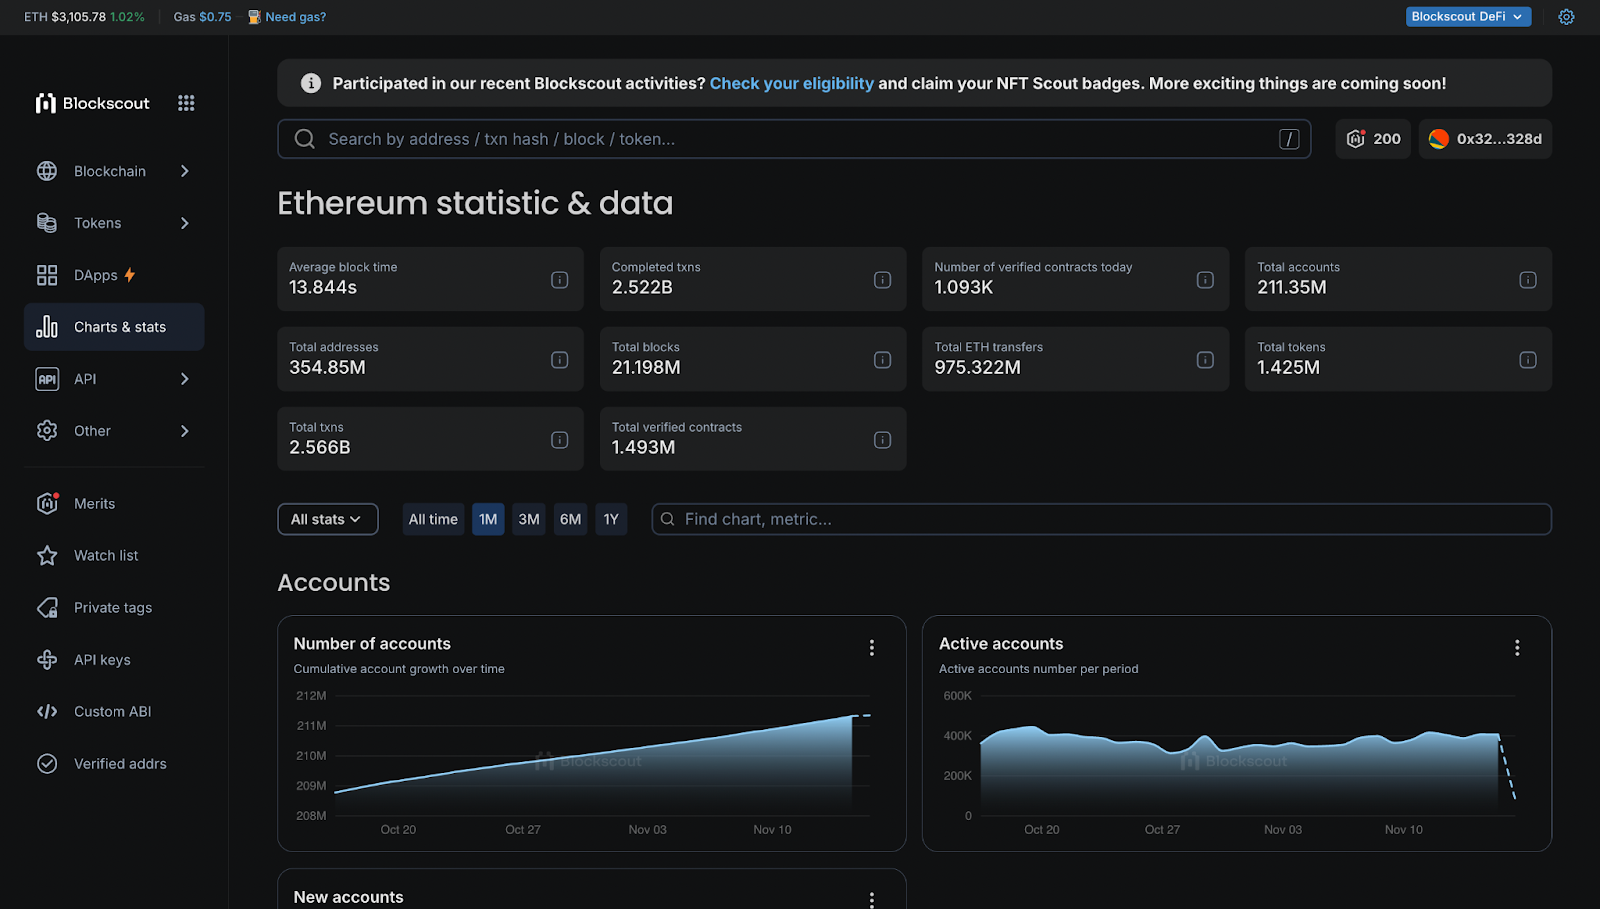1600x909 pixels.
Task: Open Charts & stats in the sidebar
Action: (114, 327)
